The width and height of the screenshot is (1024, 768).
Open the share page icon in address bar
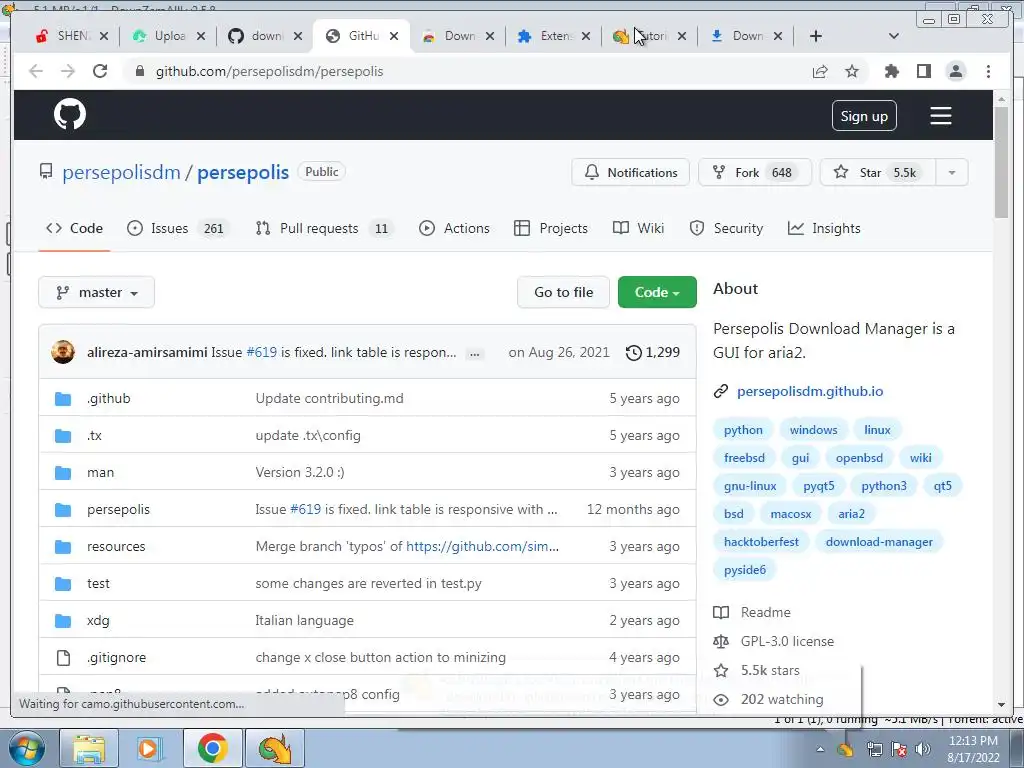coord(820,71)
